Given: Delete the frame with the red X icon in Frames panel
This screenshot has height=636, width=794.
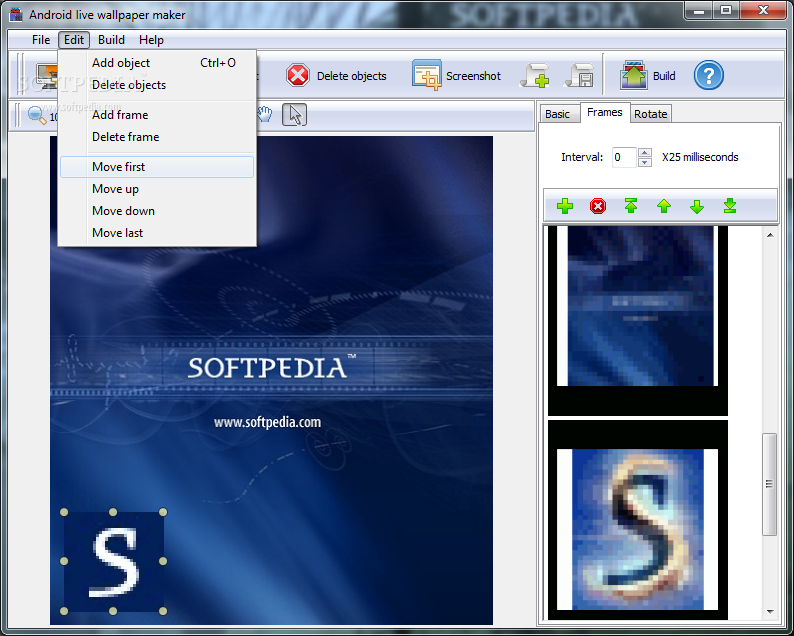Looking at the screenshot, I should pos(598,206).
